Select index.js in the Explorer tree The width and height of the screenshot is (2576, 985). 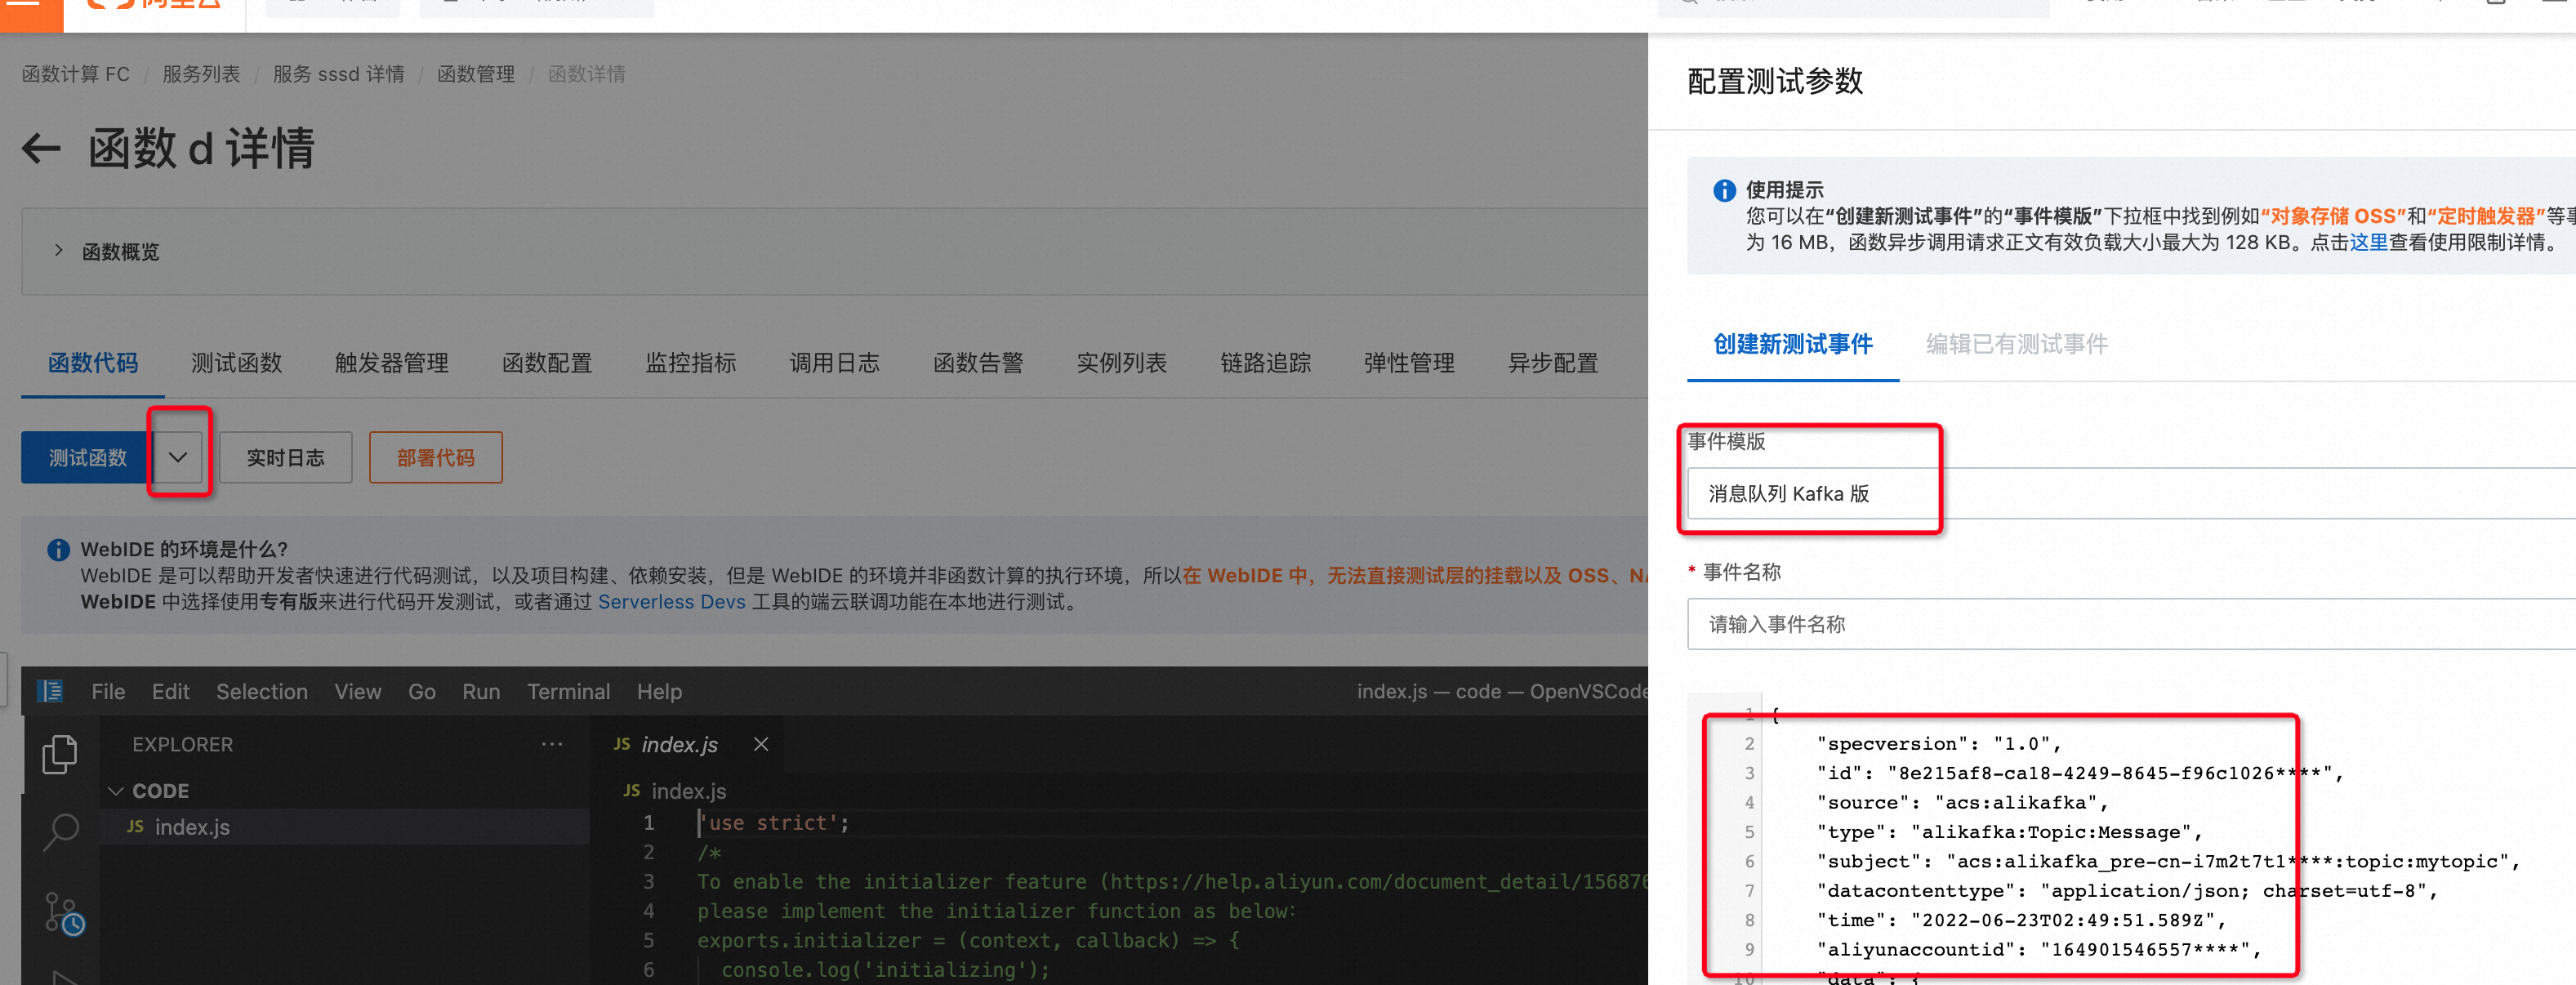pyautogui.click(x=345, y=827)
